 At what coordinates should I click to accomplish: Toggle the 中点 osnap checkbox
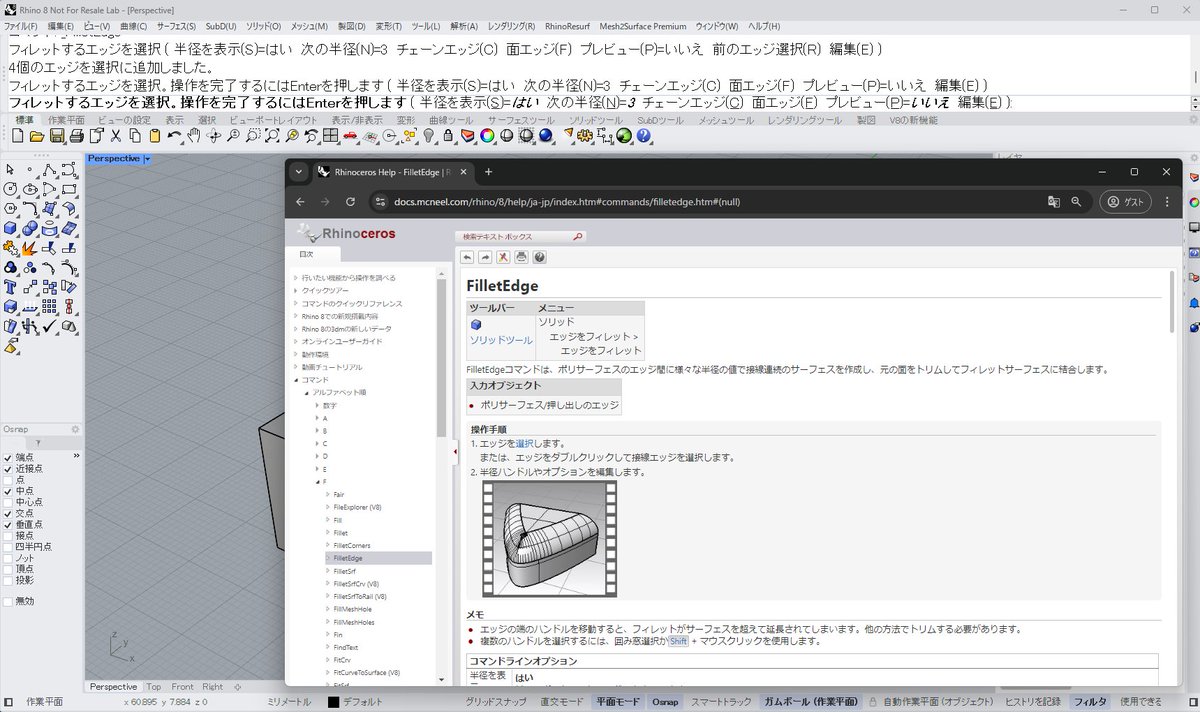(8, 491)
